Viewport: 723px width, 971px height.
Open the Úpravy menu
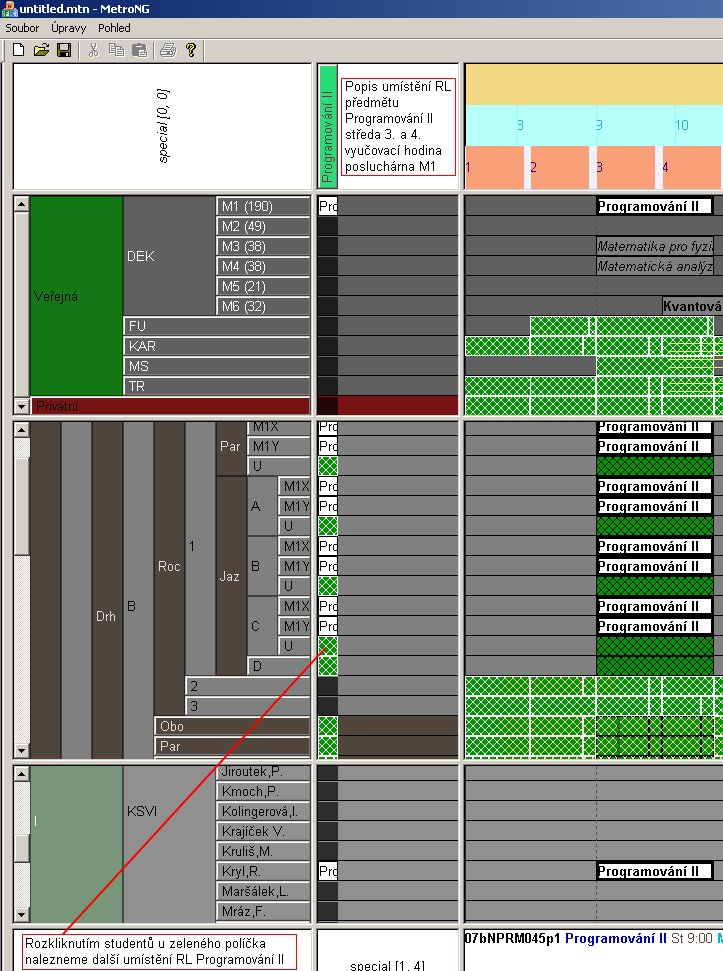point(68,28)
